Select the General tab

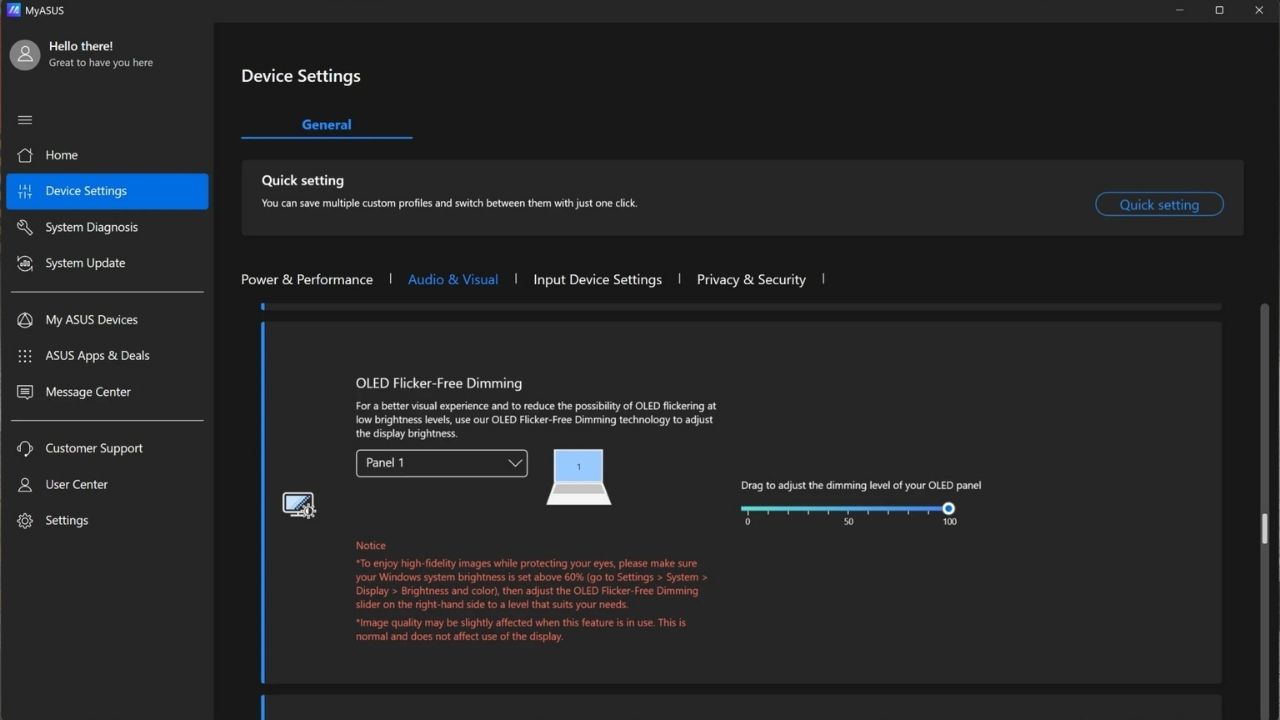tap(326, 125)
